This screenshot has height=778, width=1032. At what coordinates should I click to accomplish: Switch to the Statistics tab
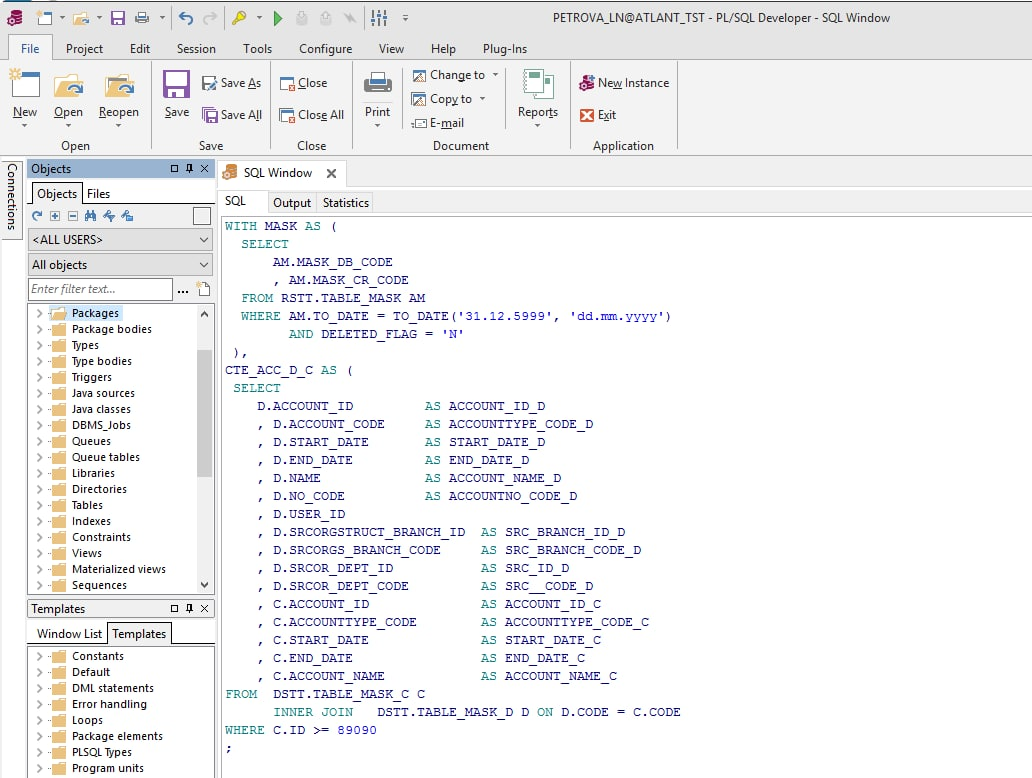pos(345,203)
